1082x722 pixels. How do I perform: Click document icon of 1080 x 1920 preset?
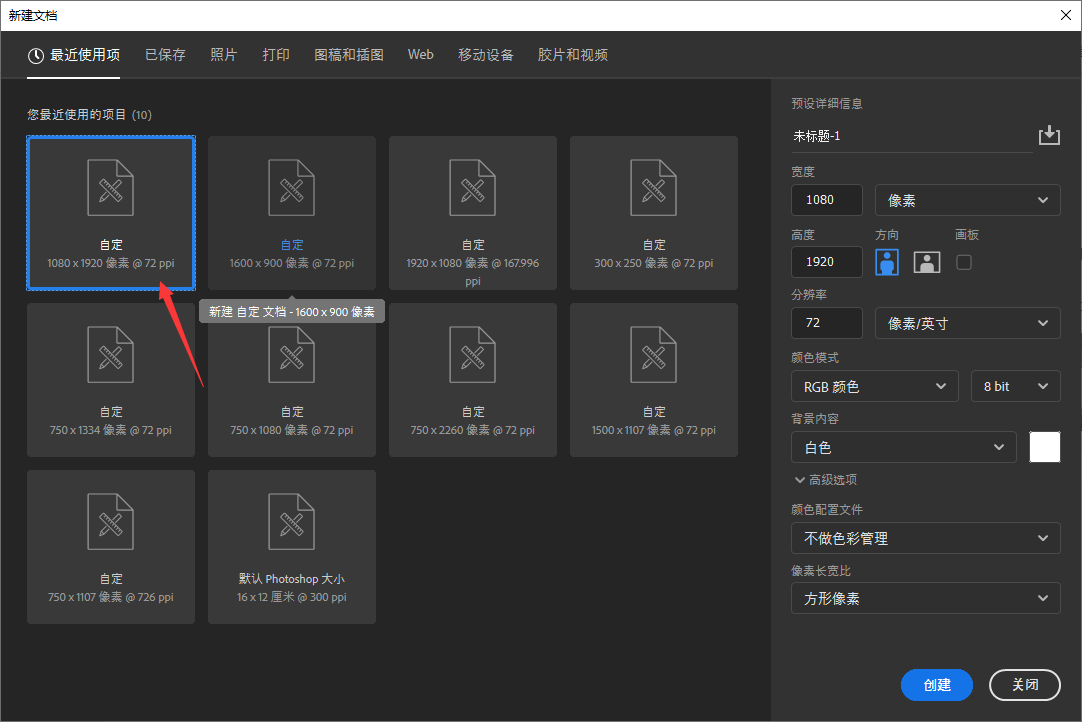tap(110, 188)
